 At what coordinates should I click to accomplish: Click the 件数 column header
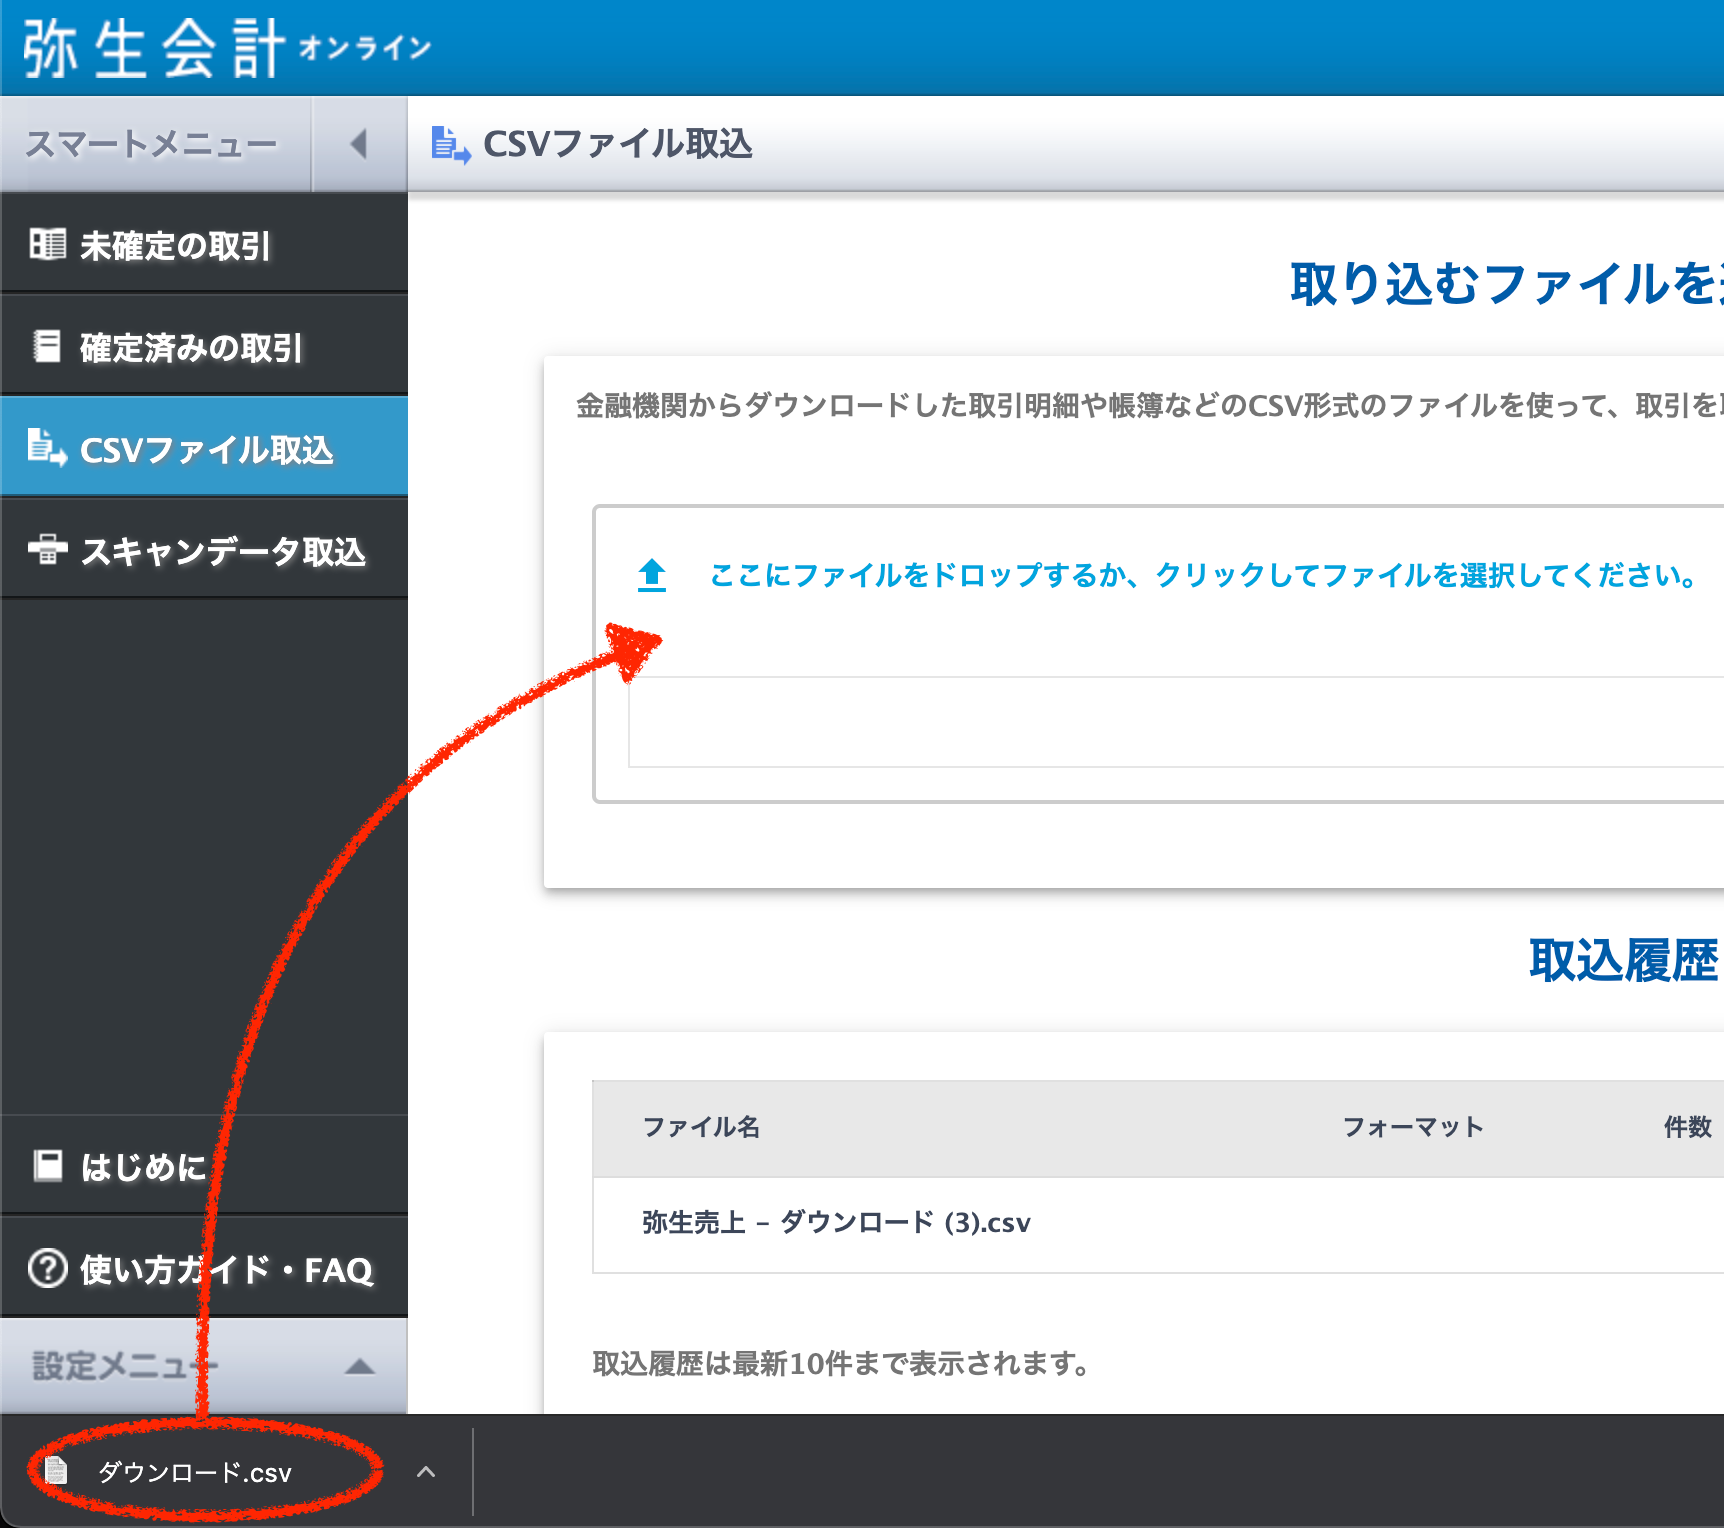1686,1127
